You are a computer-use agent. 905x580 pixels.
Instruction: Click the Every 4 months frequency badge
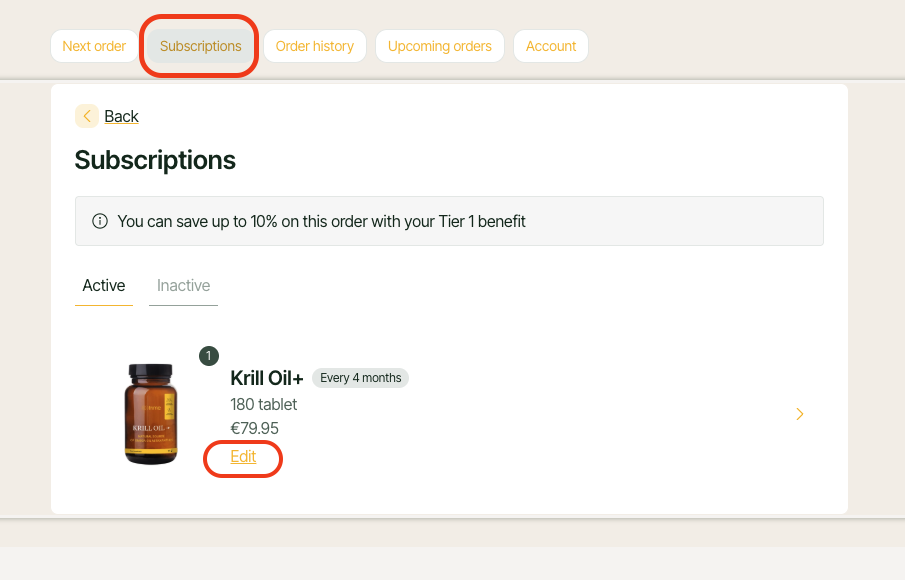point(360,378)
